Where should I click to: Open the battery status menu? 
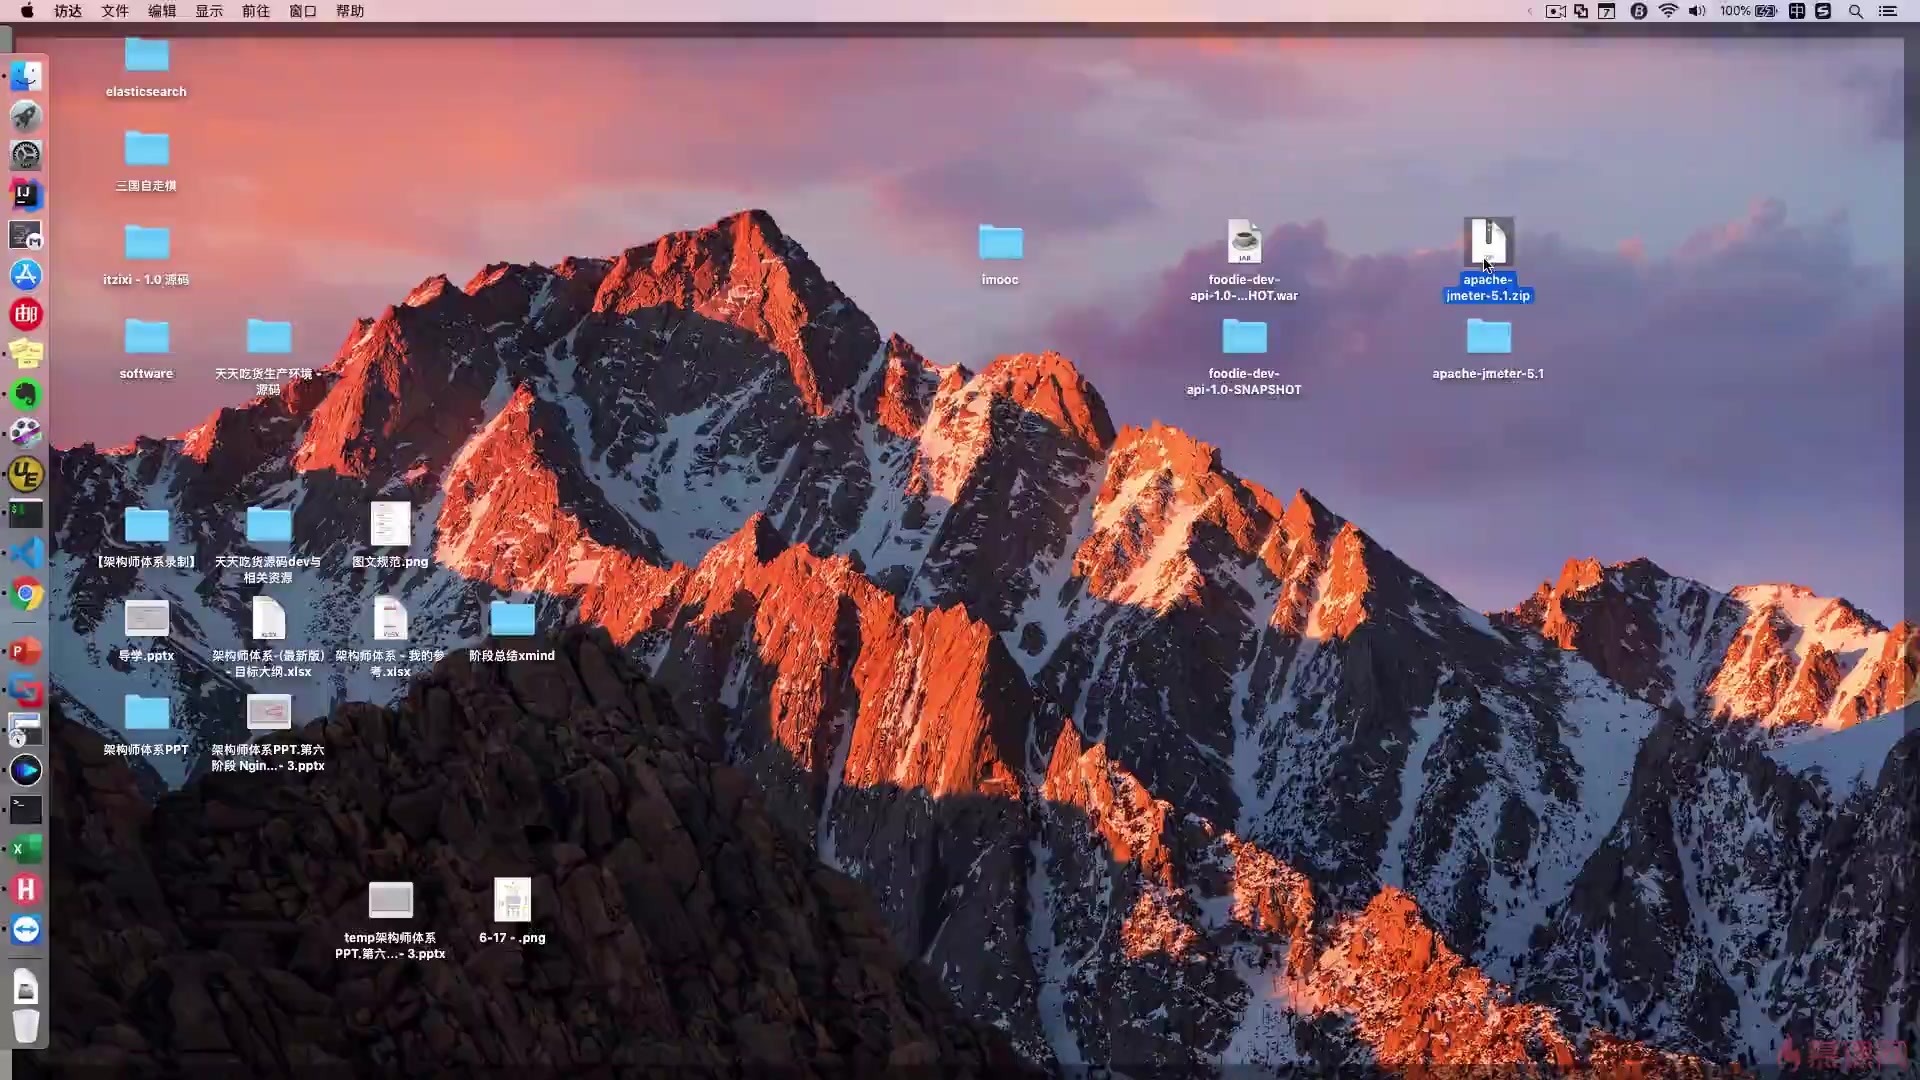(1765, 11)
